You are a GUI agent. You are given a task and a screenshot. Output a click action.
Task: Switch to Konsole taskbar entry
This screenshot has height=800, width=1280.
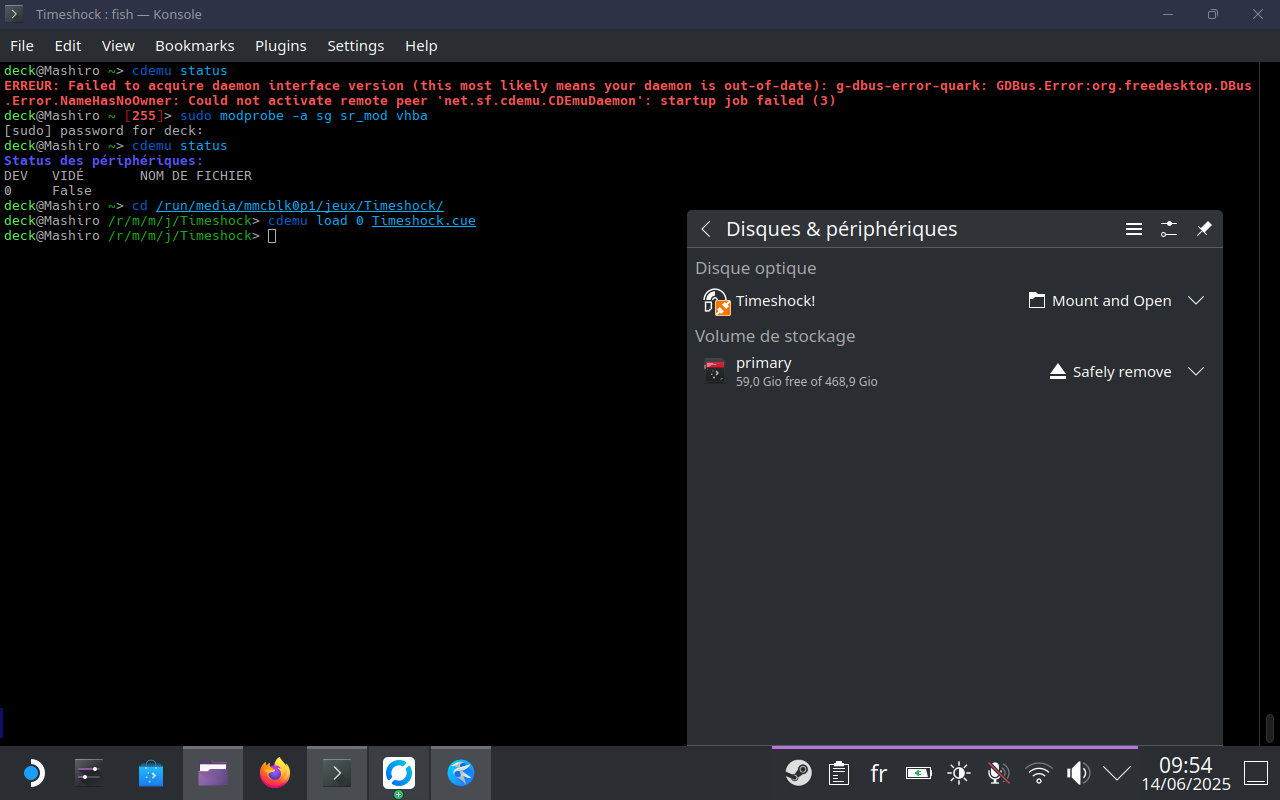coord(337,773)
